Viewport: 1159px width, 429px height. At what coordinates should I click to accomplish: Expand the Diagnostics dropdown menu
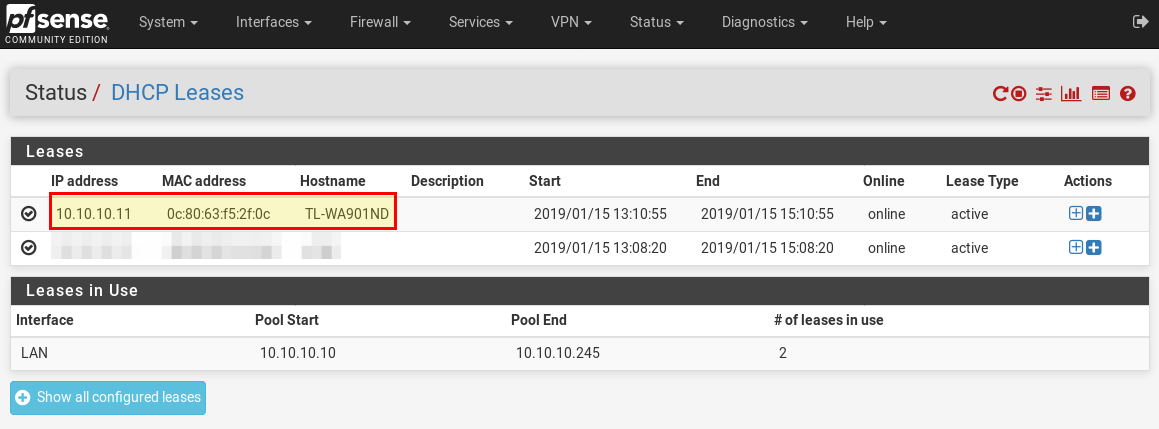pos(764,22)
